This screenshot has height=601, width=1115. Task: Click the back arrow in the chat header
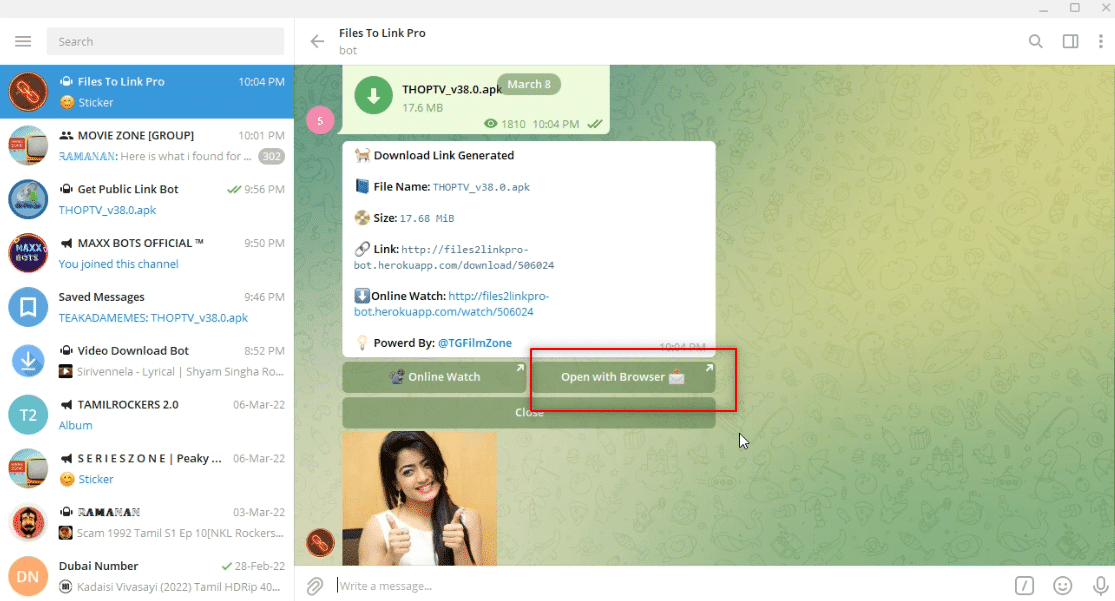point(317,41)
